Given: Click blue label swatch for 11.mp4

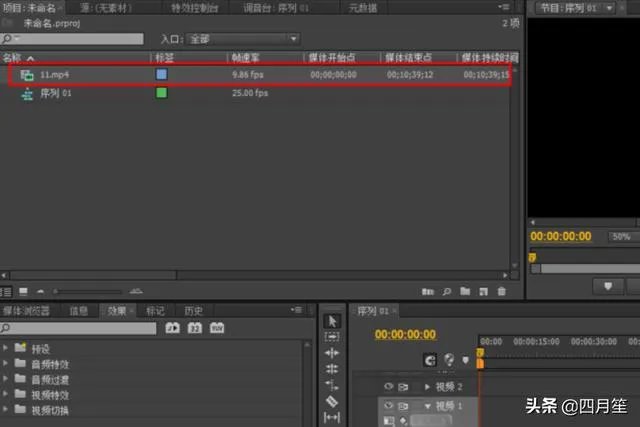Looking at the screenshot, I should 162,74.
